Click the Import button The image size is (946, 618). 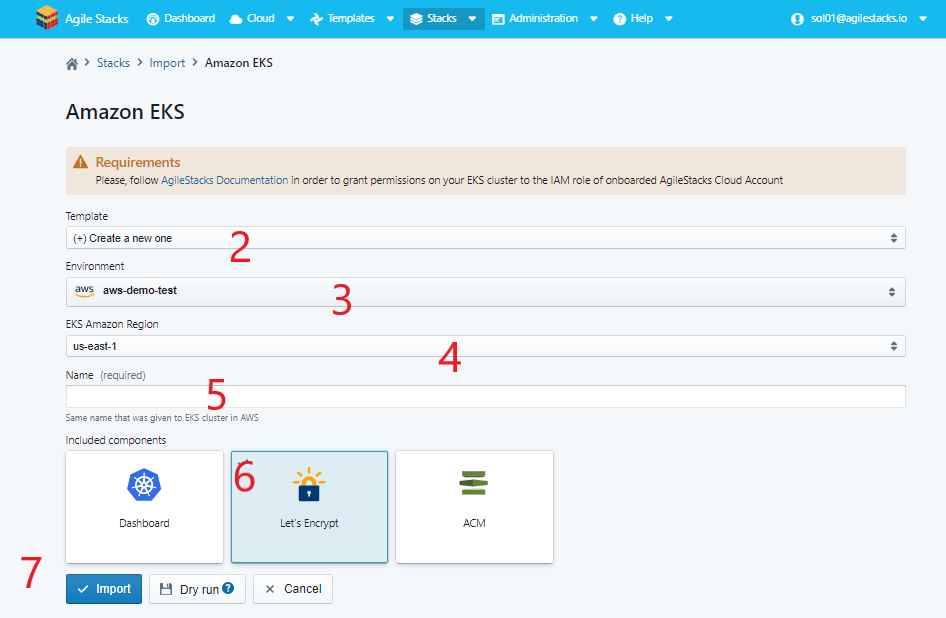click(104, 588)
